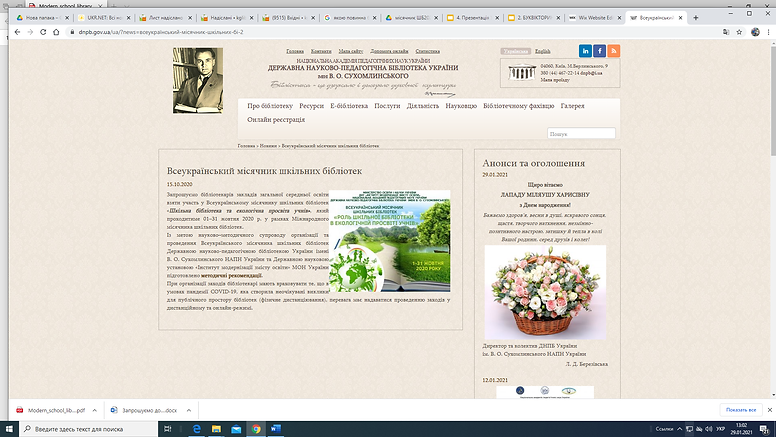Open the 'Онлайн реєстрація' menu item
This screenshot has height=437, width=776.
[x=276, y=120]
